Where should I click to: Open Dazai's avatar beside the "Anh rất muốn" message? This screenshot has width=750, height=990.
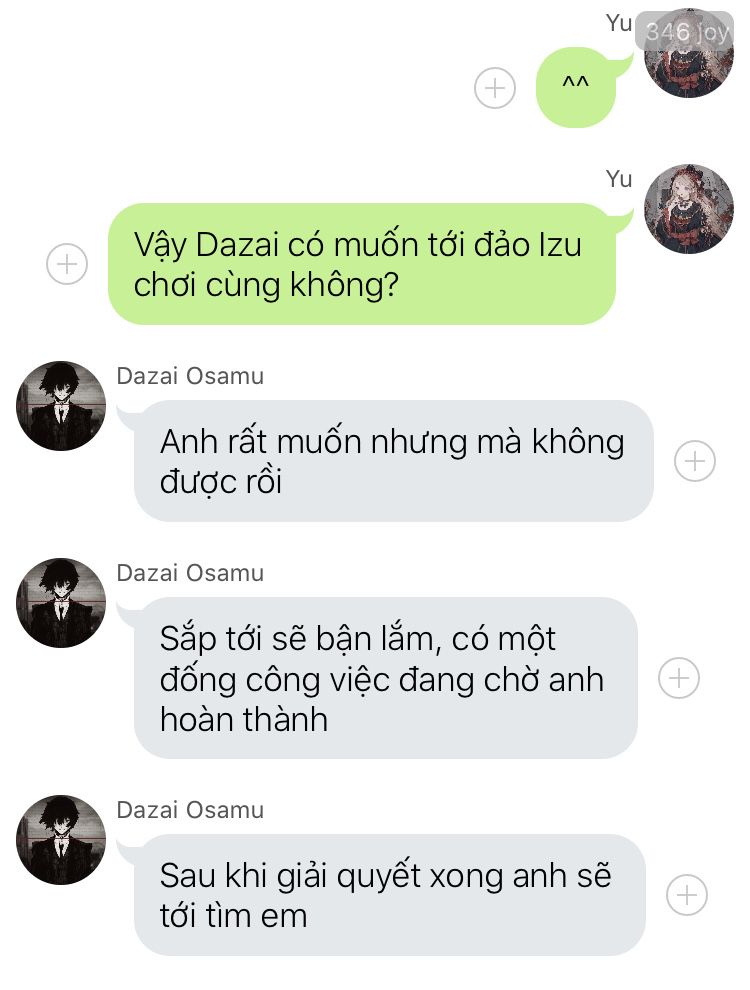(61, 406)
